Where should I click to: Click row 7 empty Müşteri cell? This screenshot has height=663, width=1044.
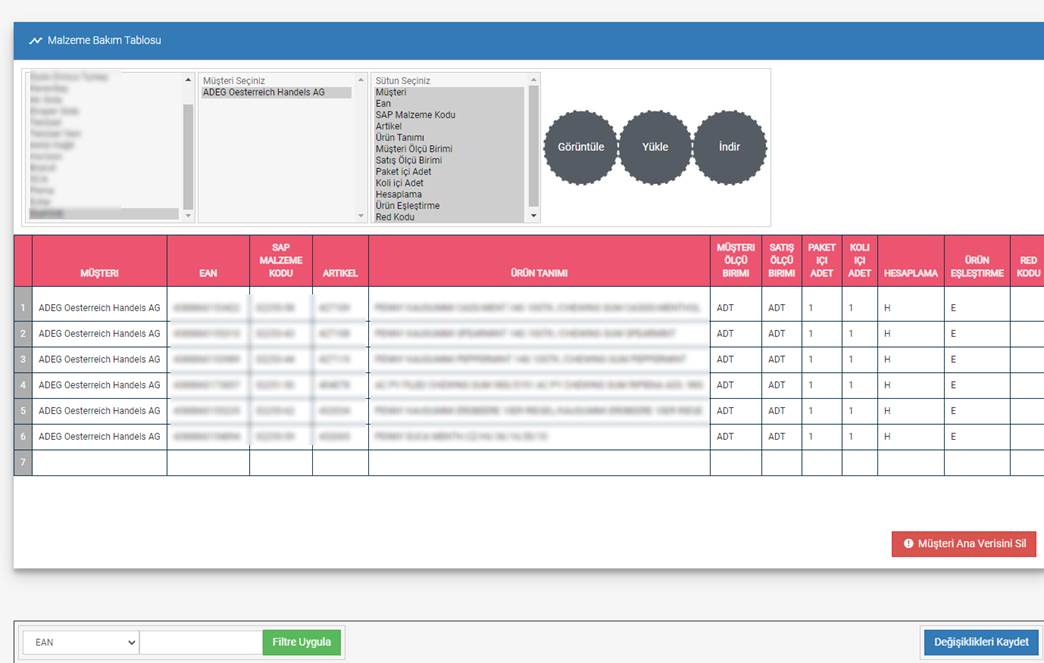pyautogui.click(x=99, y=463)
